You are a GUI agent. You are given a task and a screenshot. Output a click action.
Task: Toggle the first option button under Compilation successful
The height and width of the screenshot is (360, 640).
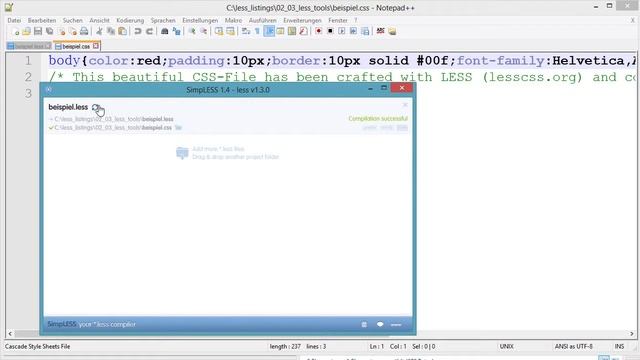(369, 128)
